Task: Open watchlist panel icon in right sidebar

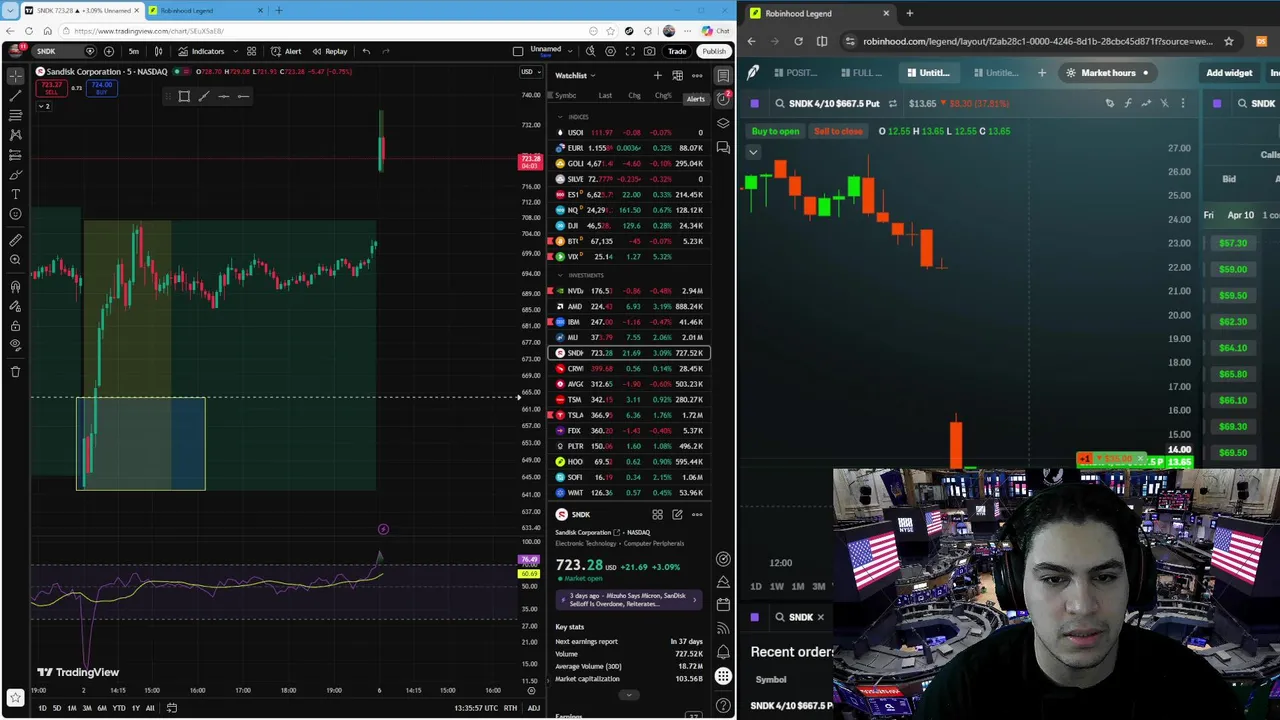Action: [723, 76]
